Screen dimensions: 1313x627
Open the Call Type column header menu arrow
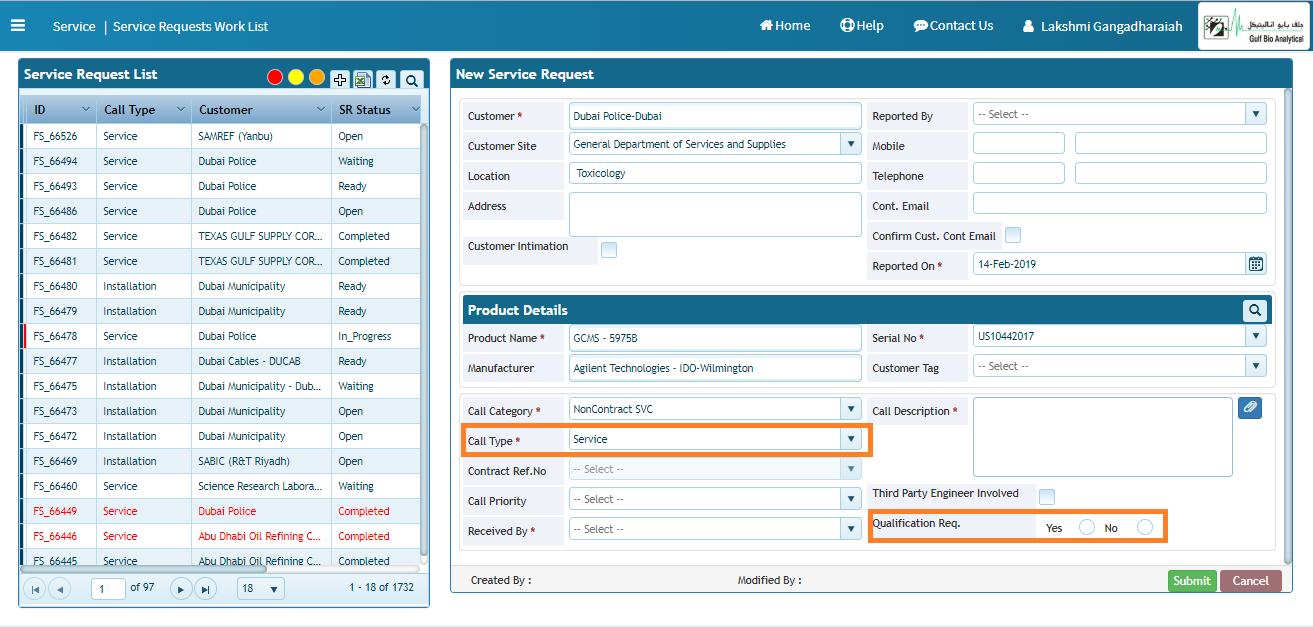click(x=181, y=109)
